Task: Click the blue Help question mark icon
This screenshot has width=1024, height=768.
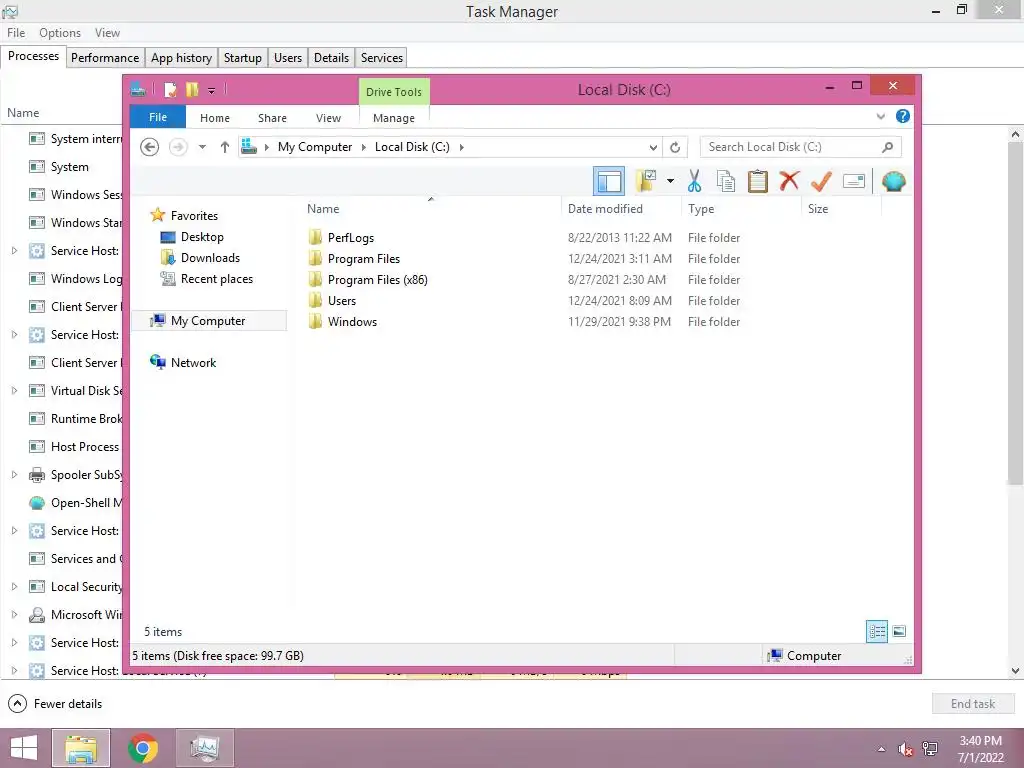Action: coord(903,116)
